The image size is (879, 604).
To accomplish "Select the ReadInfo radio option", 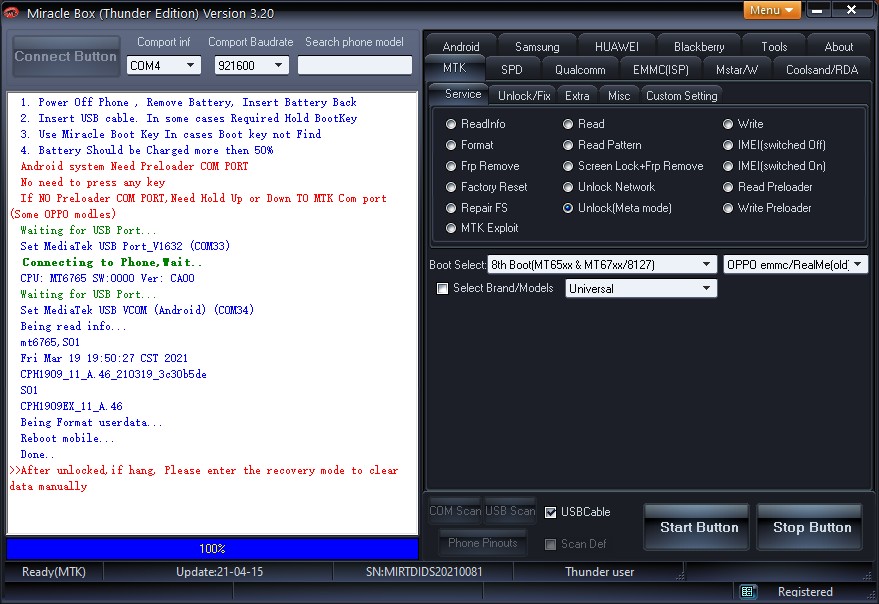I will click(475, 123).
